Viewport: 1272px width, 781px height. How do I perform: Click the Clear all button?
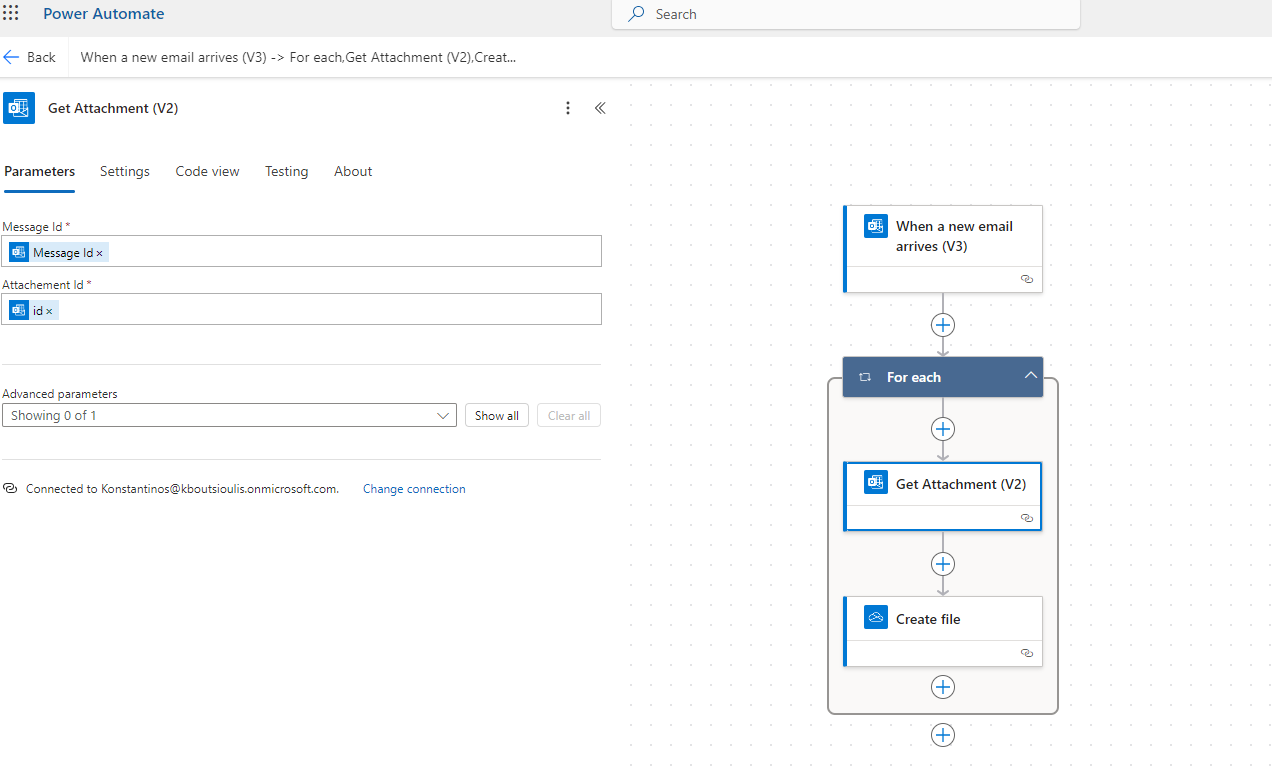click(x=569, y=415)
